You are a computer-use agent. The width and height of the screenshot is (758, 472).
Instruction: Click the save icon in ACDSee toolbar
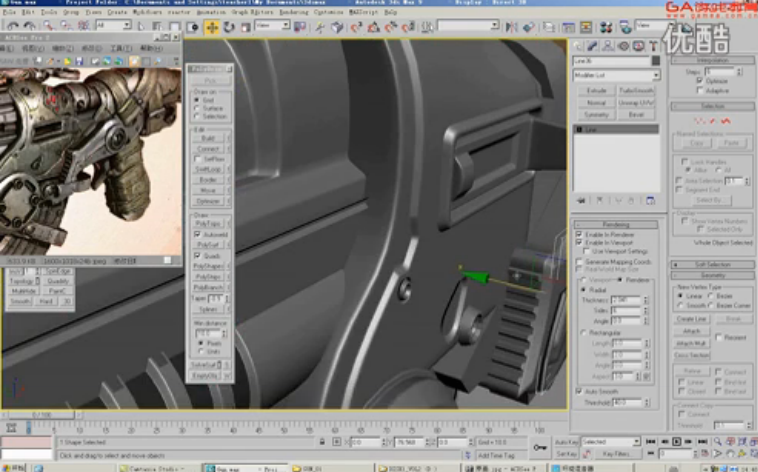pos(79,61)
